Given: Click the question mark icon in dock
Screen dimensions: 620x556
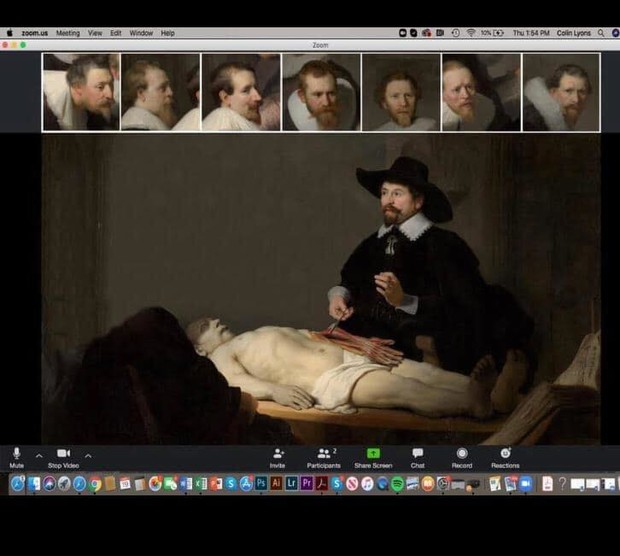Looking at the screenshot, I should tap(562, 484).
